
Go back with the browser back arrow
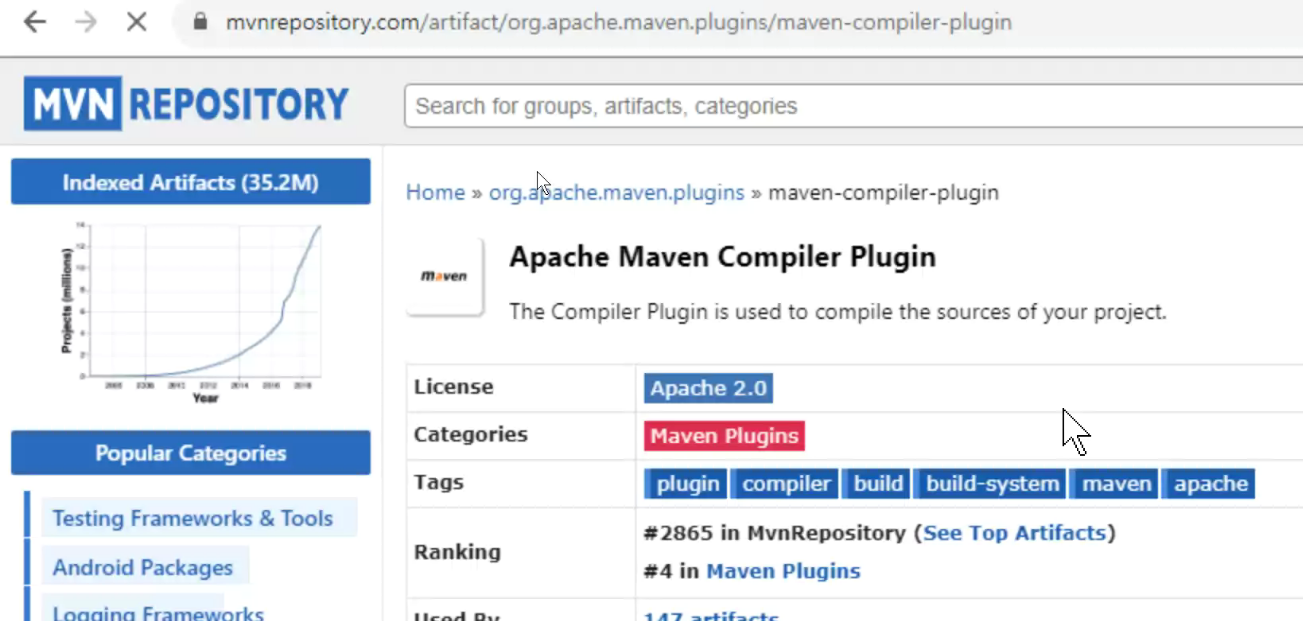pyautogui.click(x=35, y=22)
